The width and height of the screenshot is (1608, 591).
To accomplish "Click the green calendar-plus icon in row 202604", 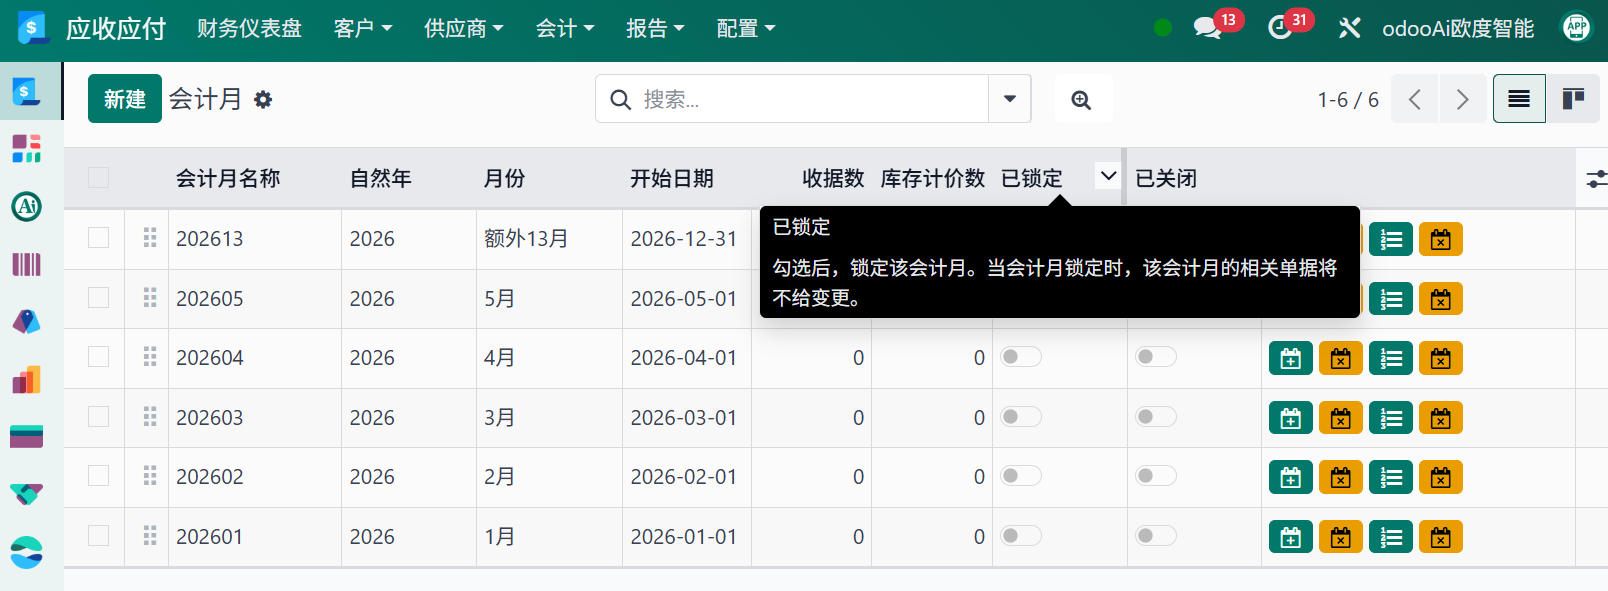I will tap(1291, 358).
